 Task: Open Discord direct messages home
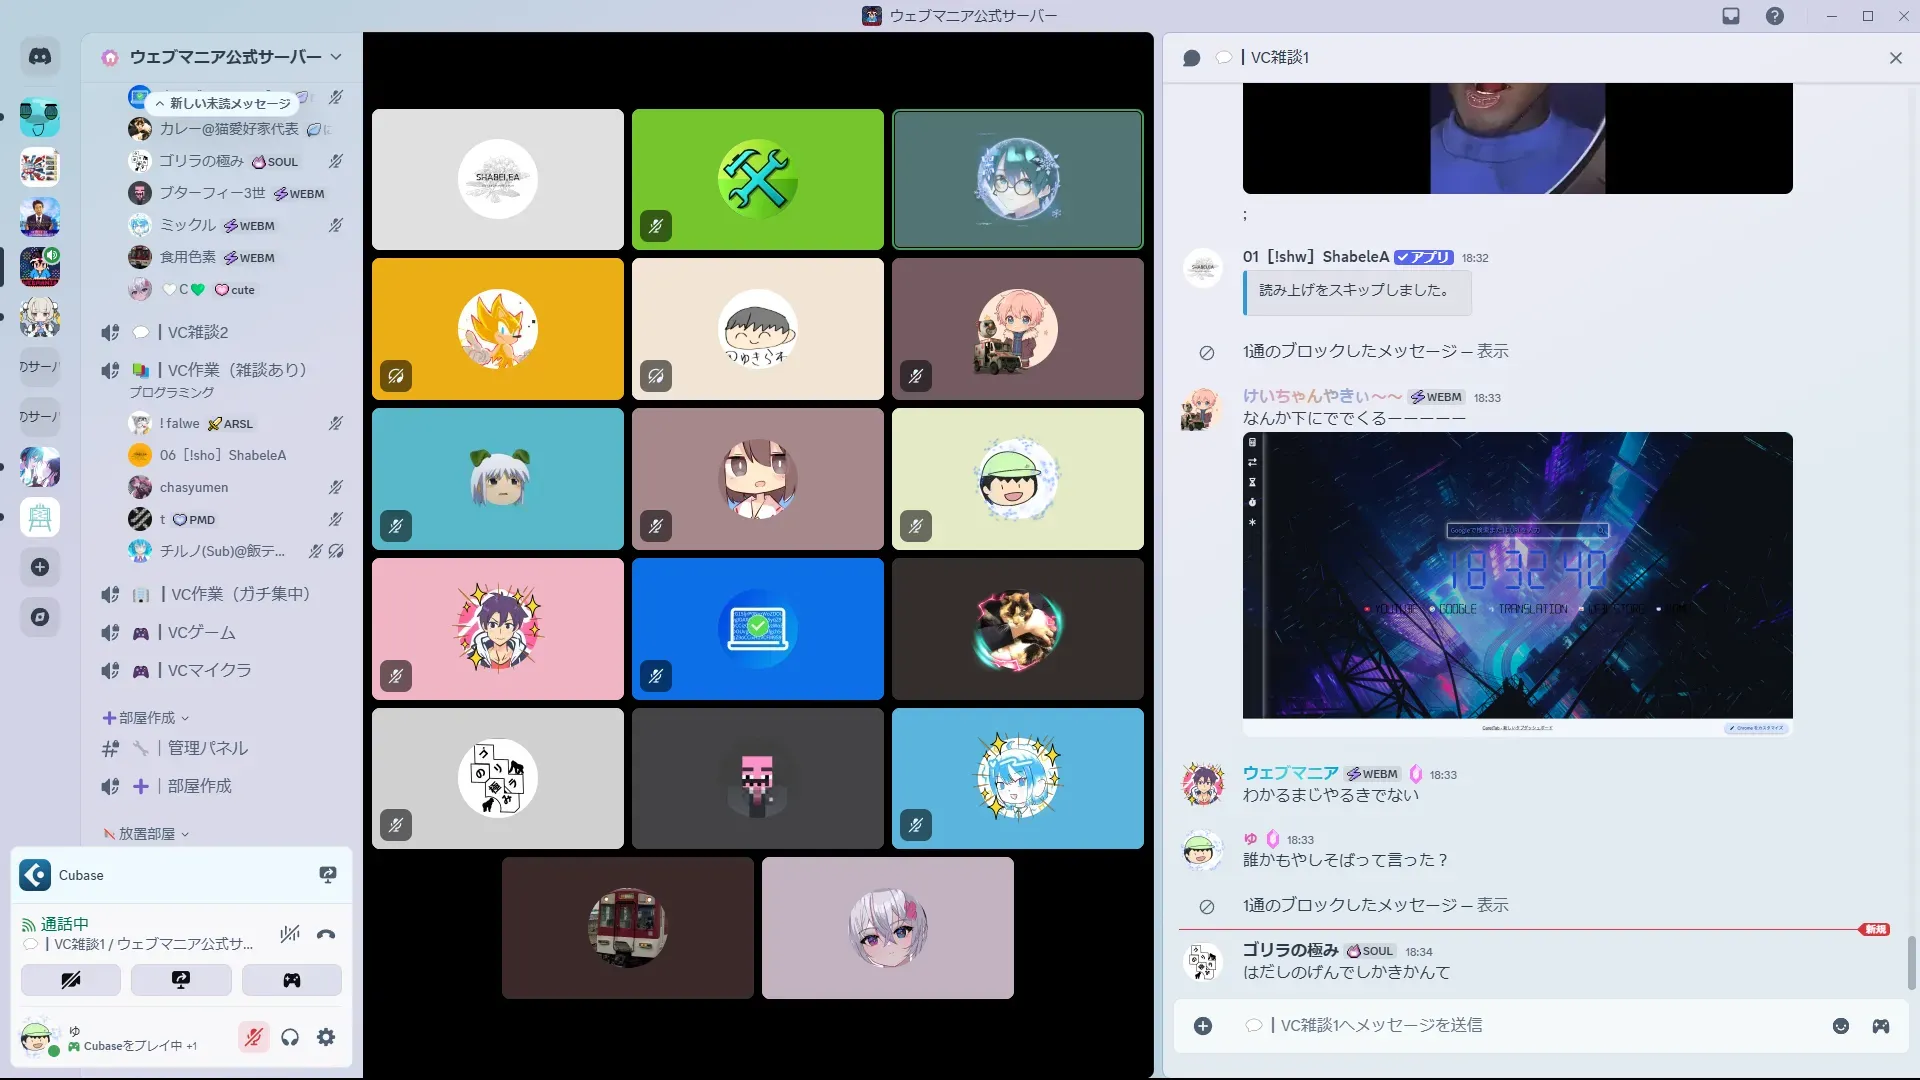tap(40, 57)
